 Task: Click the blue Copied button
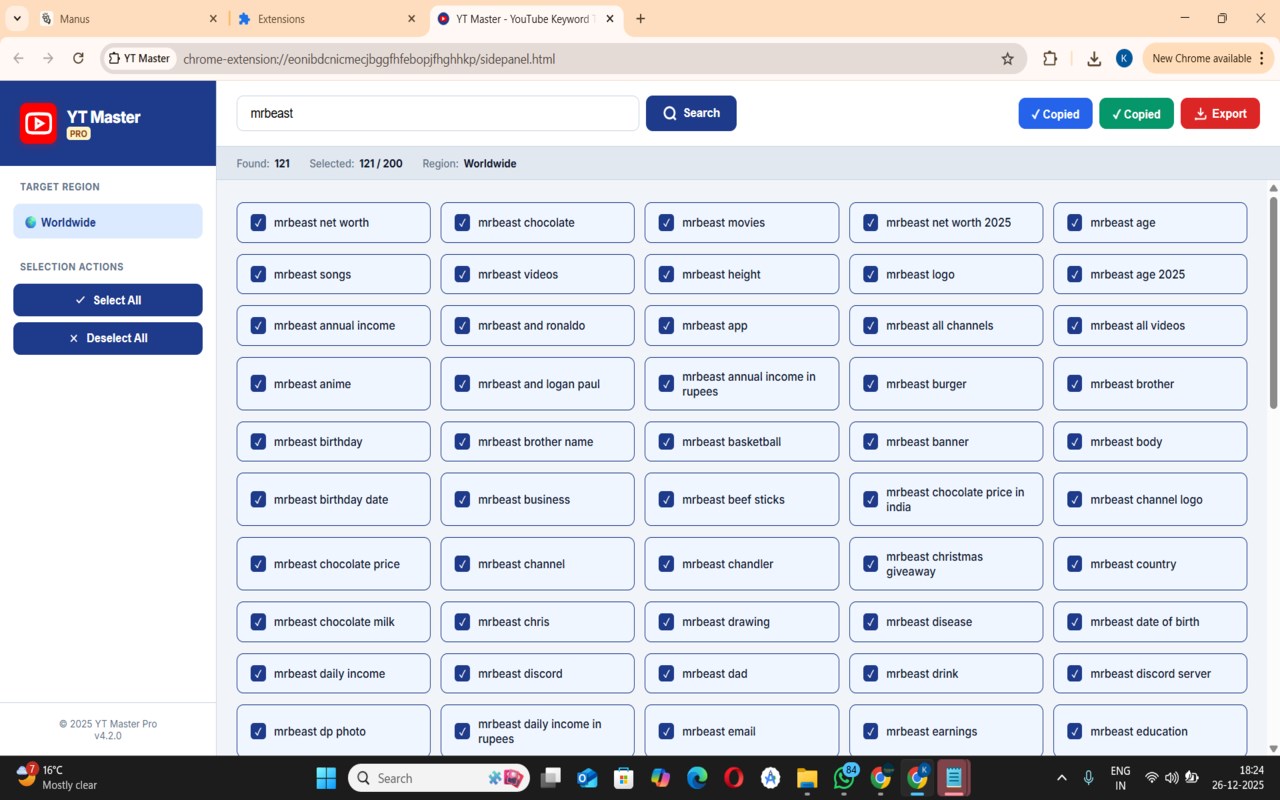click(1056, 114)
